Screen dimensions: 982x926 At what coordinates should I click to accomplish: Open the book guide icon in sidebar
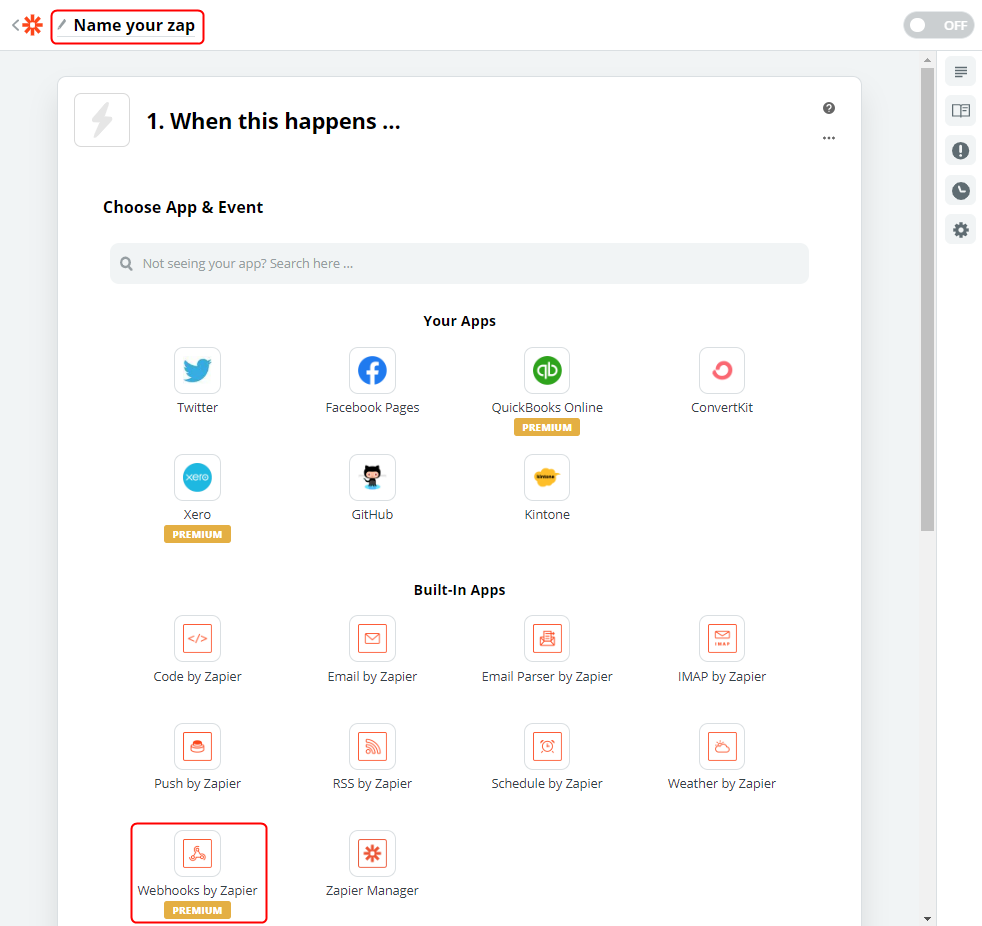(960, 111)
